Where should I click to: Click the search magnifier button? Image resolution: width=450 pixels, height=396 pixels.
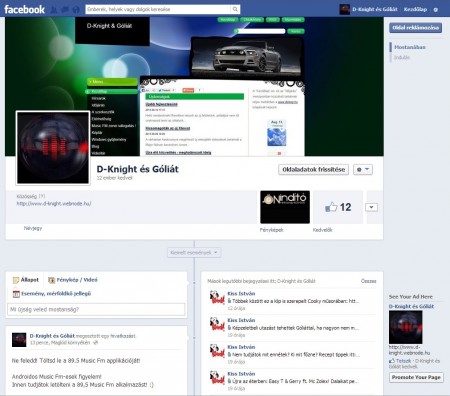(x=235, y=9)
